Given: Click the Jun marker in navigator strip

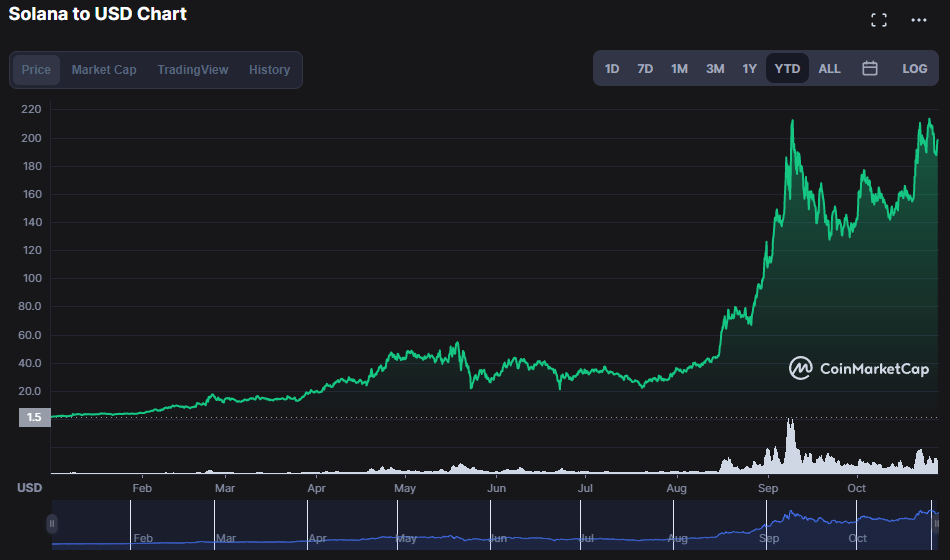Looking at the screenshot, I should (x=497, y=538).
